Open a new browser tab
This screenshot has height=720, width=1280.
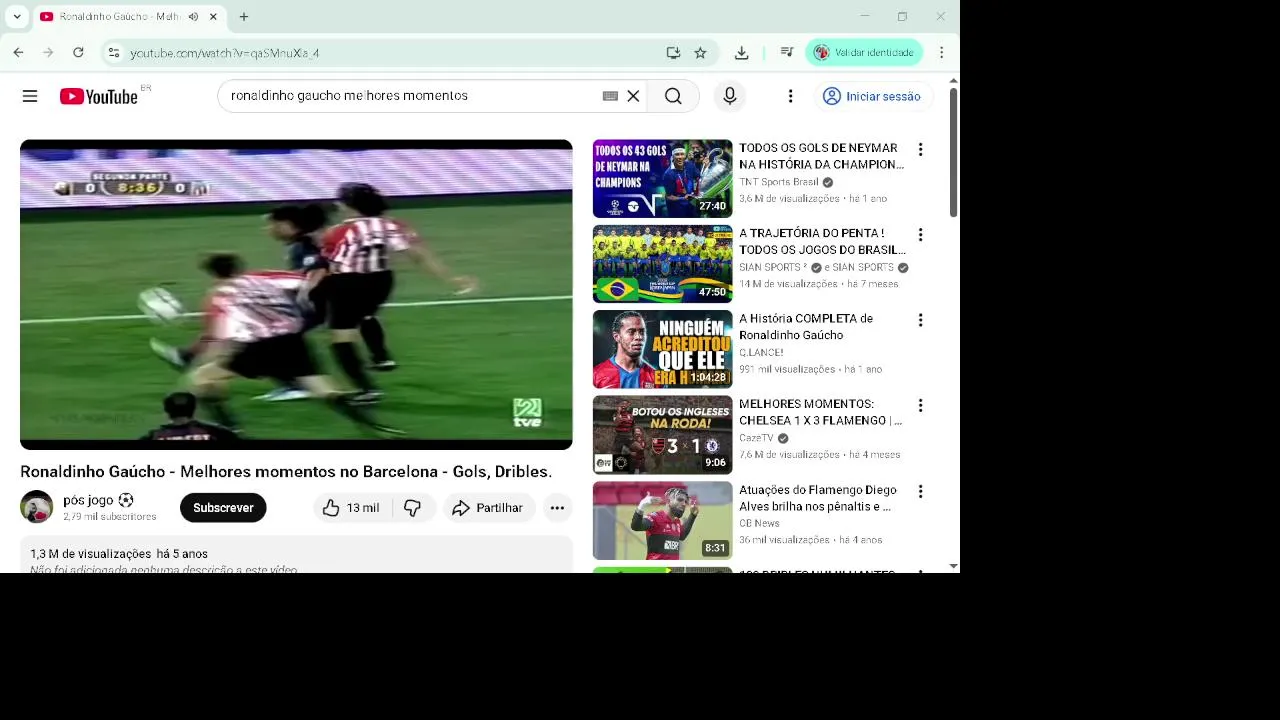click(244, 17)
